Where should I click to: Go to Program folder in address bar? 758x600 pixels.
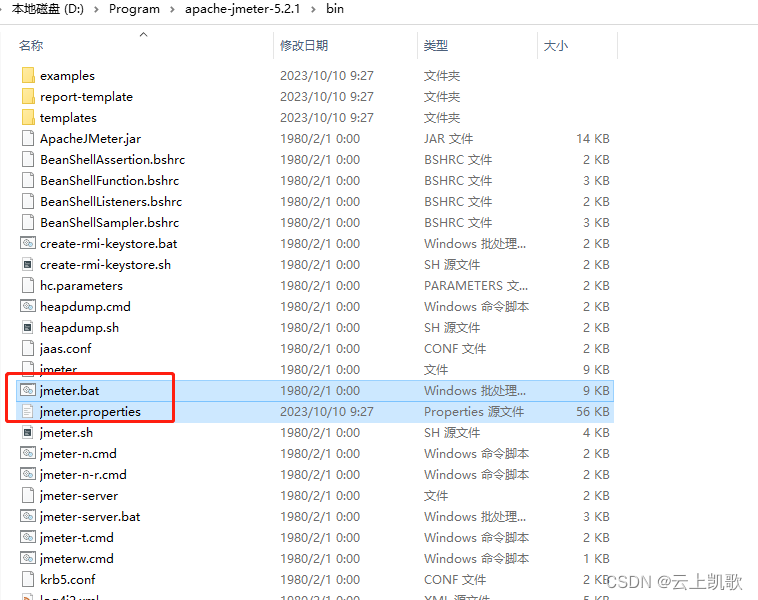click(x=134, y=9)
